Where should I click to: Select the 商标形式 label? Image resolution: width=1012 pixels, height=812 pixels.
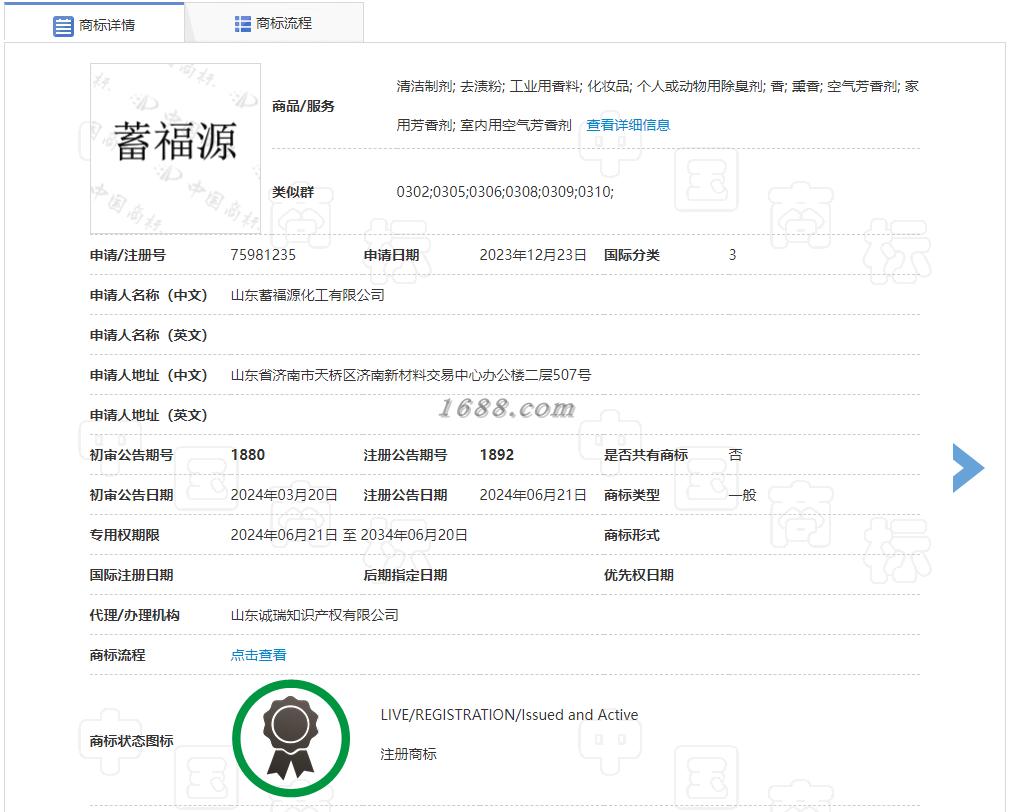pyautogui.click(x=632, y=535)
